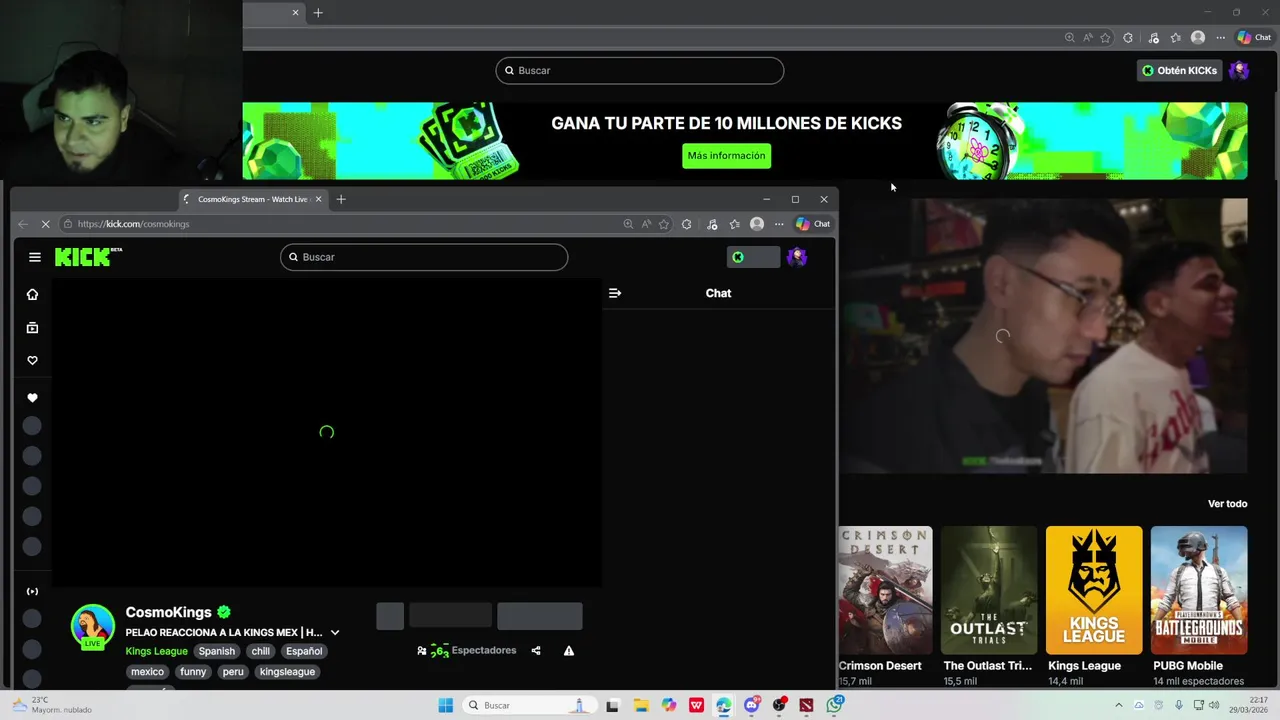Stop loading page in front browser window
1280x720 pixels.
(45, 224)
